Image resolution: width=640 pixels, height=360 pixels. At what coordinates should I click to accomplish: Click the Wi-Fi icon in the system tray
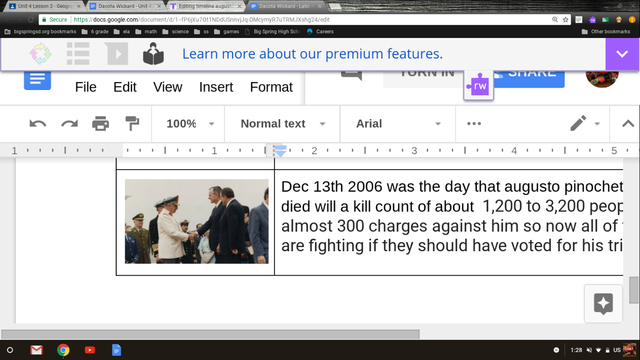[598, 350]
